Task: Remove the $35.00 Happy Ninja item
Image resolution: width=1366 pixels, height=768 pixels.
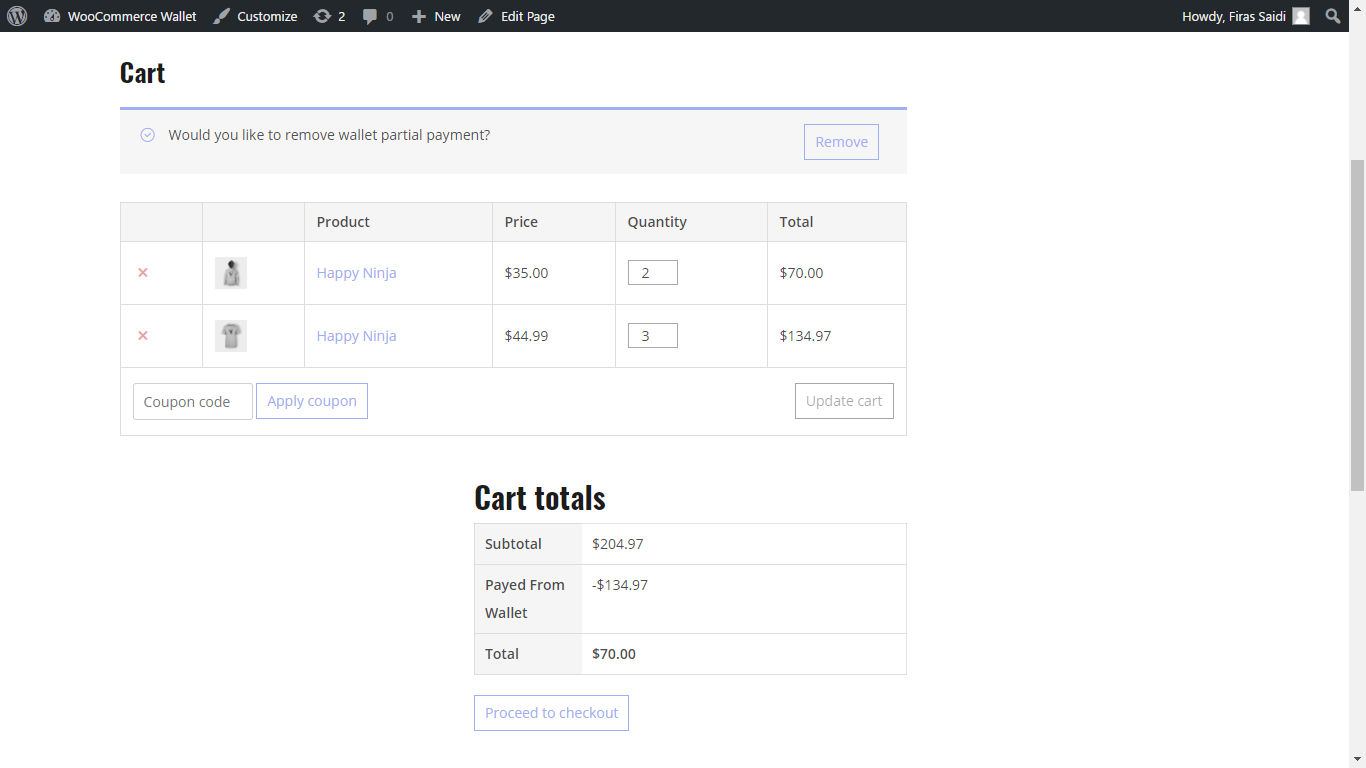Action: 143,273
